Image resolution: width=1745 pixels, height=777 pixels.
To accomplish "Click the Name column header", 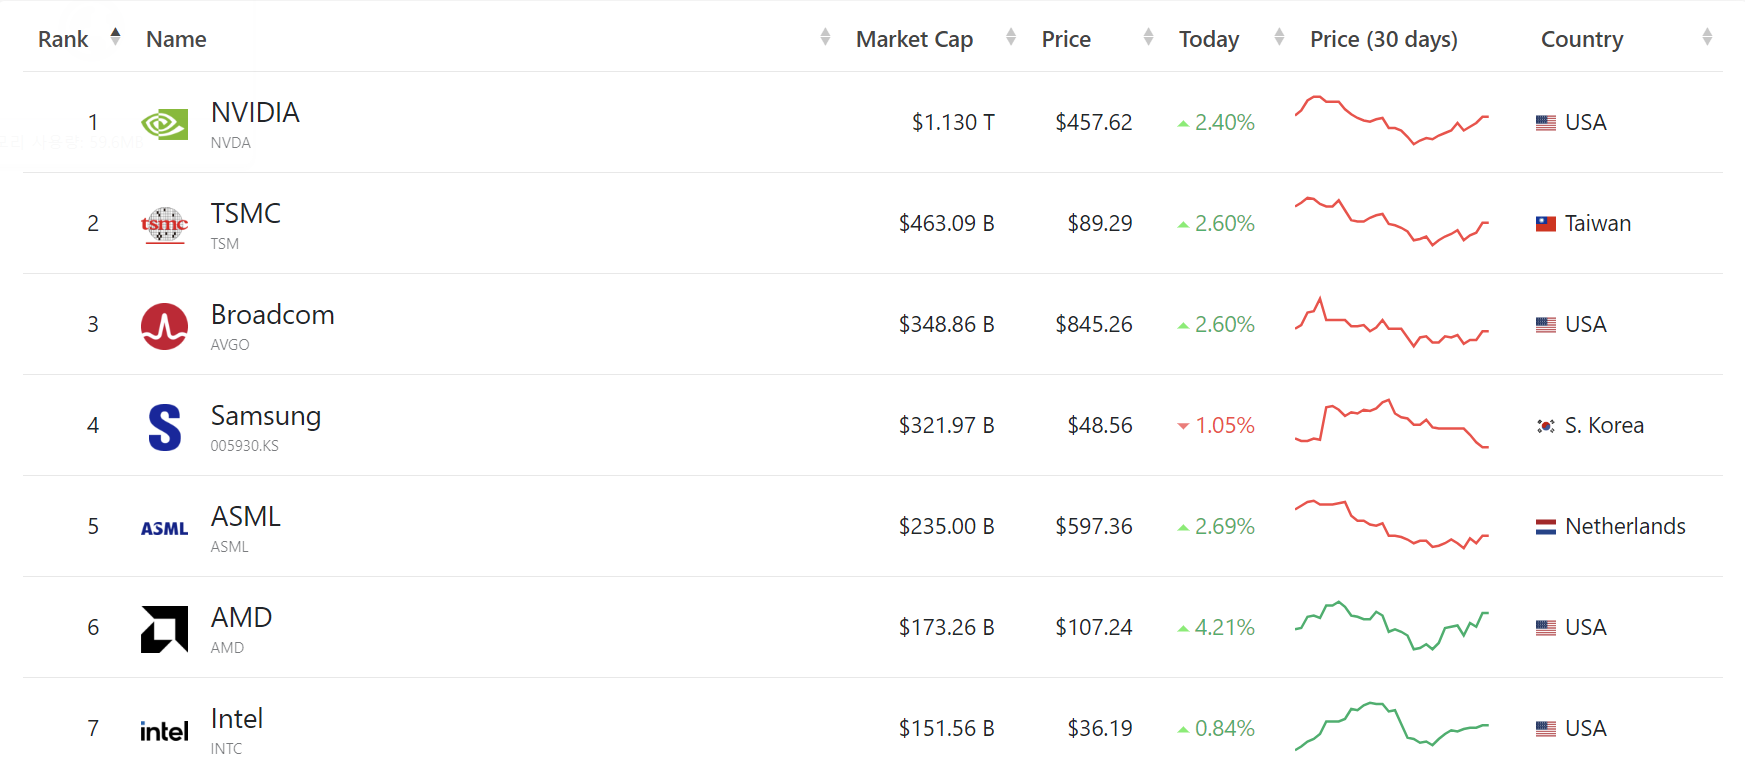I will (176, 39).
